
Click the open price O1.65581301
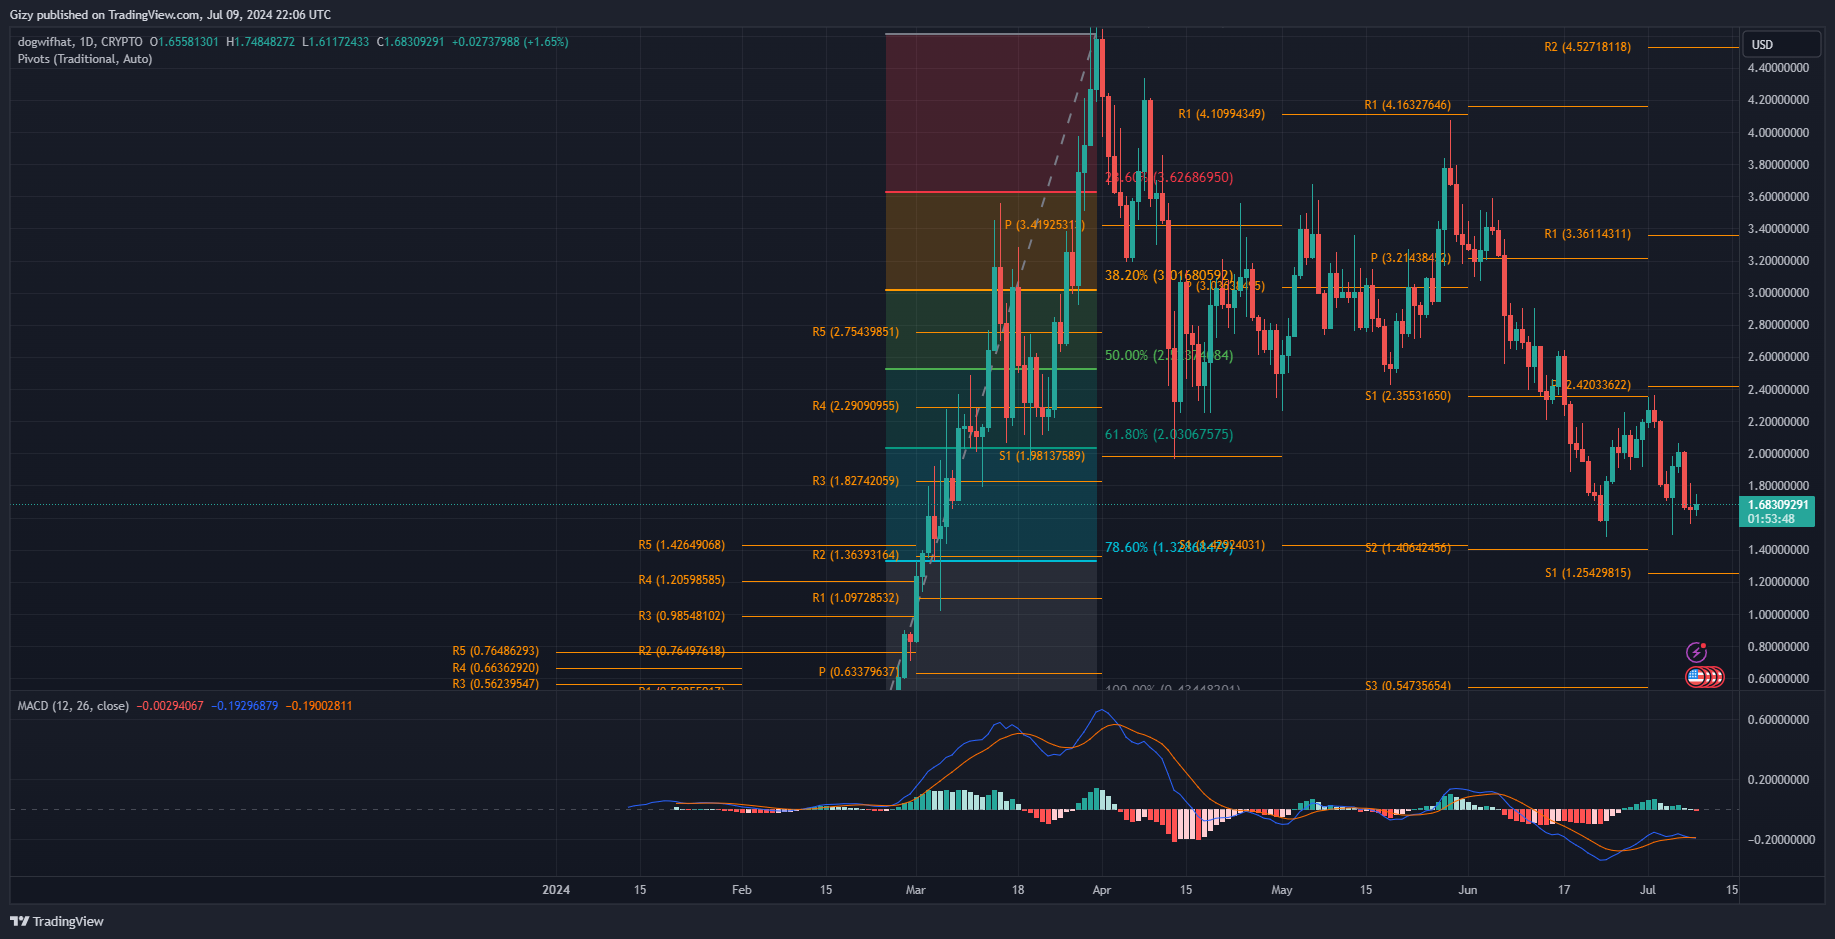pos(184,42)
